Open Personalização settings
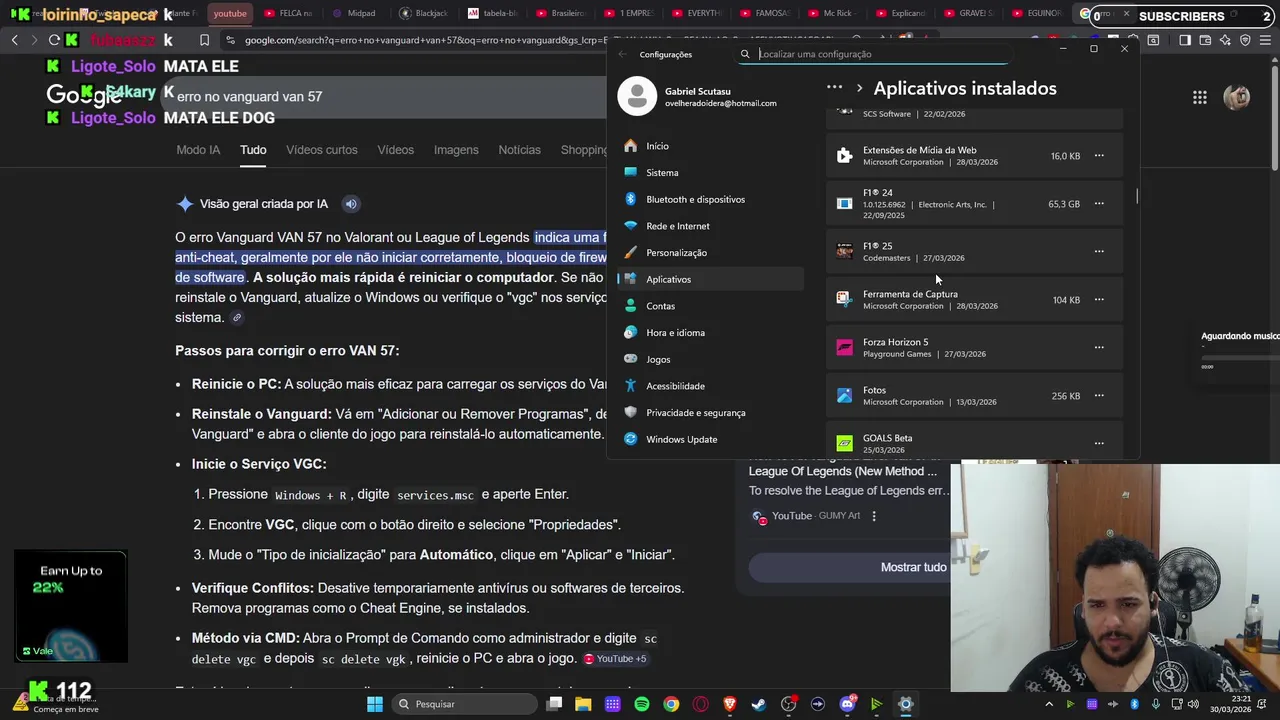The image size is (1280, 720). (x=710, y=253)
